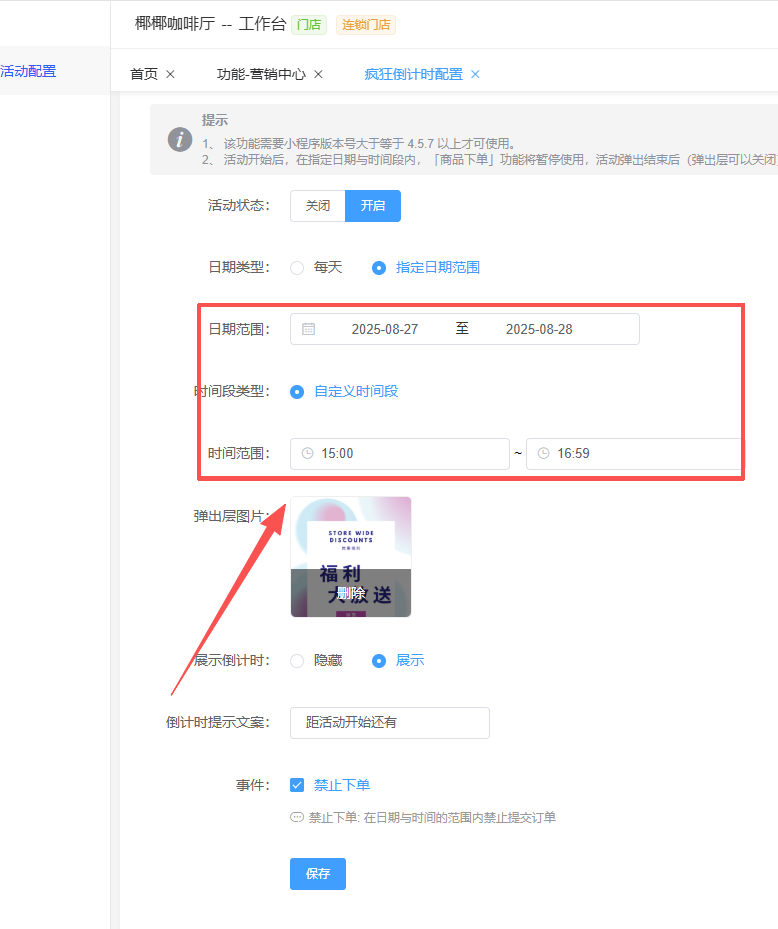778x929 pixels.
Task: Toggle the 禁止下单 checkbox
Action: (x=297, y=785)
